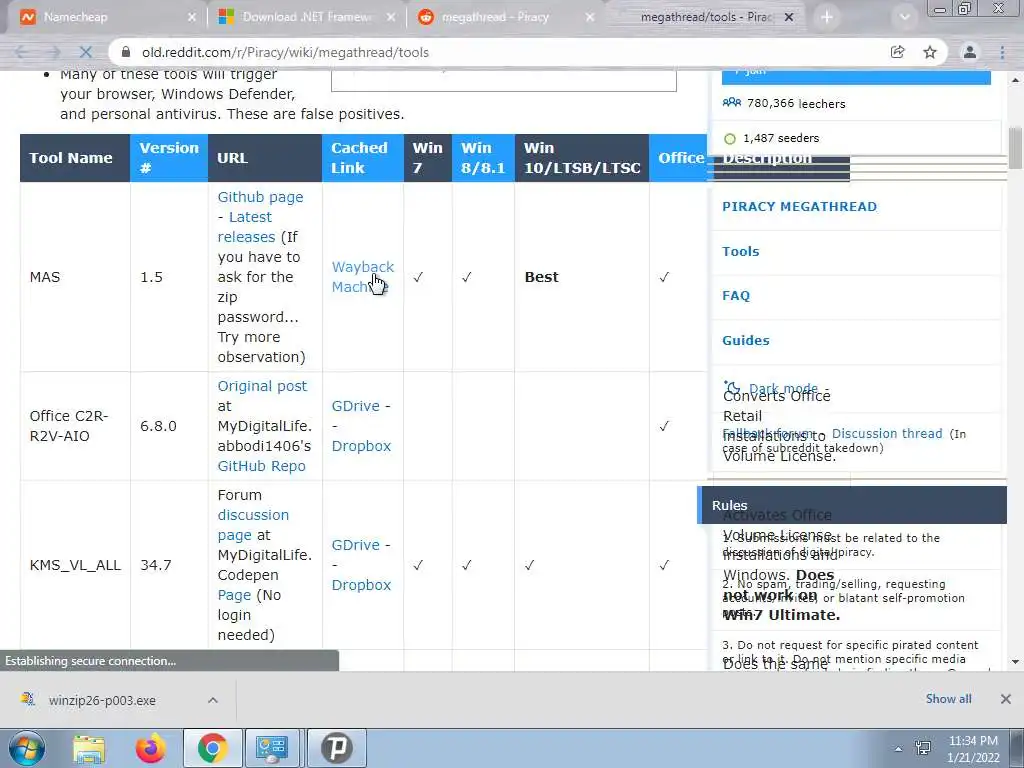Open the taskbar clock showing 11:34 PM
This screenshot has width=1024, height=768.
[973, 749]
